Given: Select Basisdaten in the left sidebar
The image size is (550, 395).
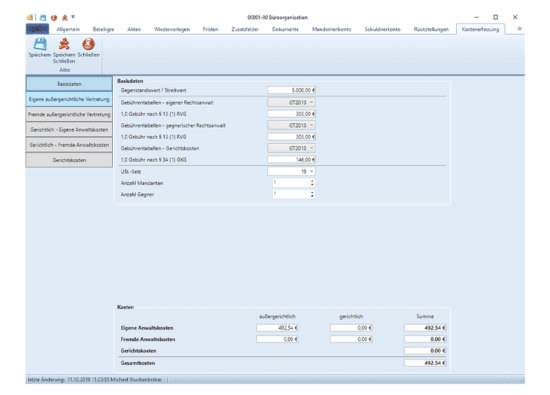Looking at the screenshot, I should (69, 84).
